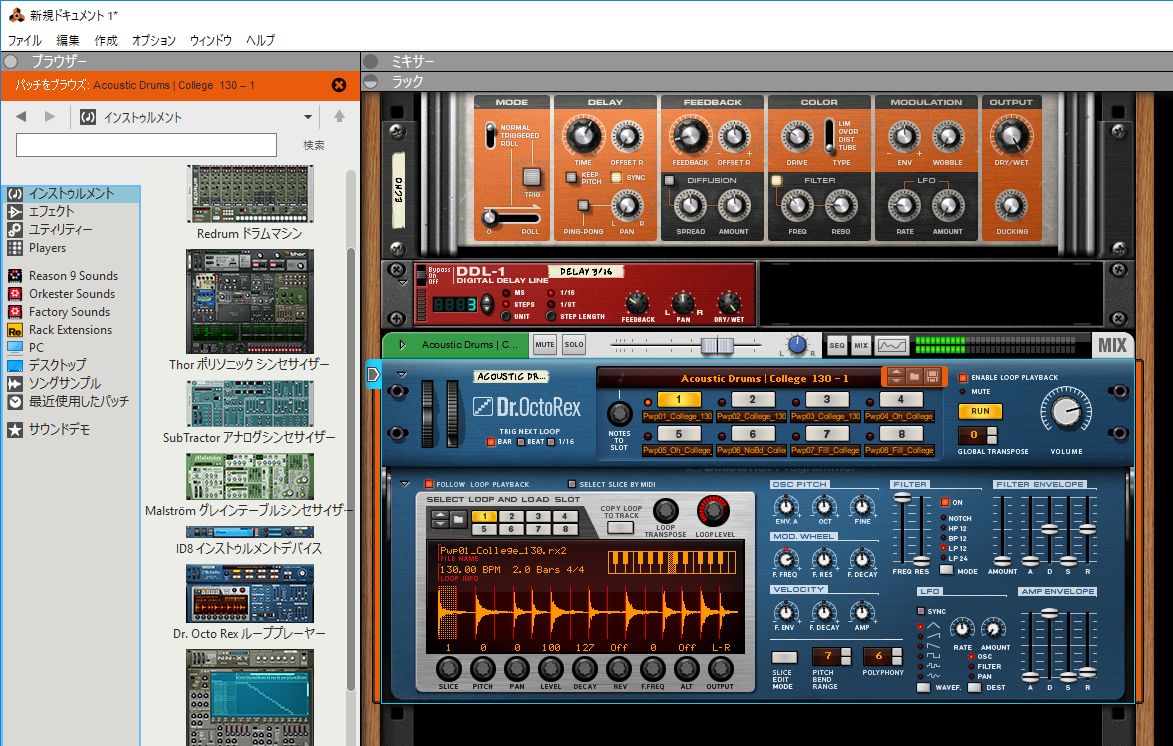Click the Echo Trig button
Viewport: 1173px width, 746px height.
(532, 177)
